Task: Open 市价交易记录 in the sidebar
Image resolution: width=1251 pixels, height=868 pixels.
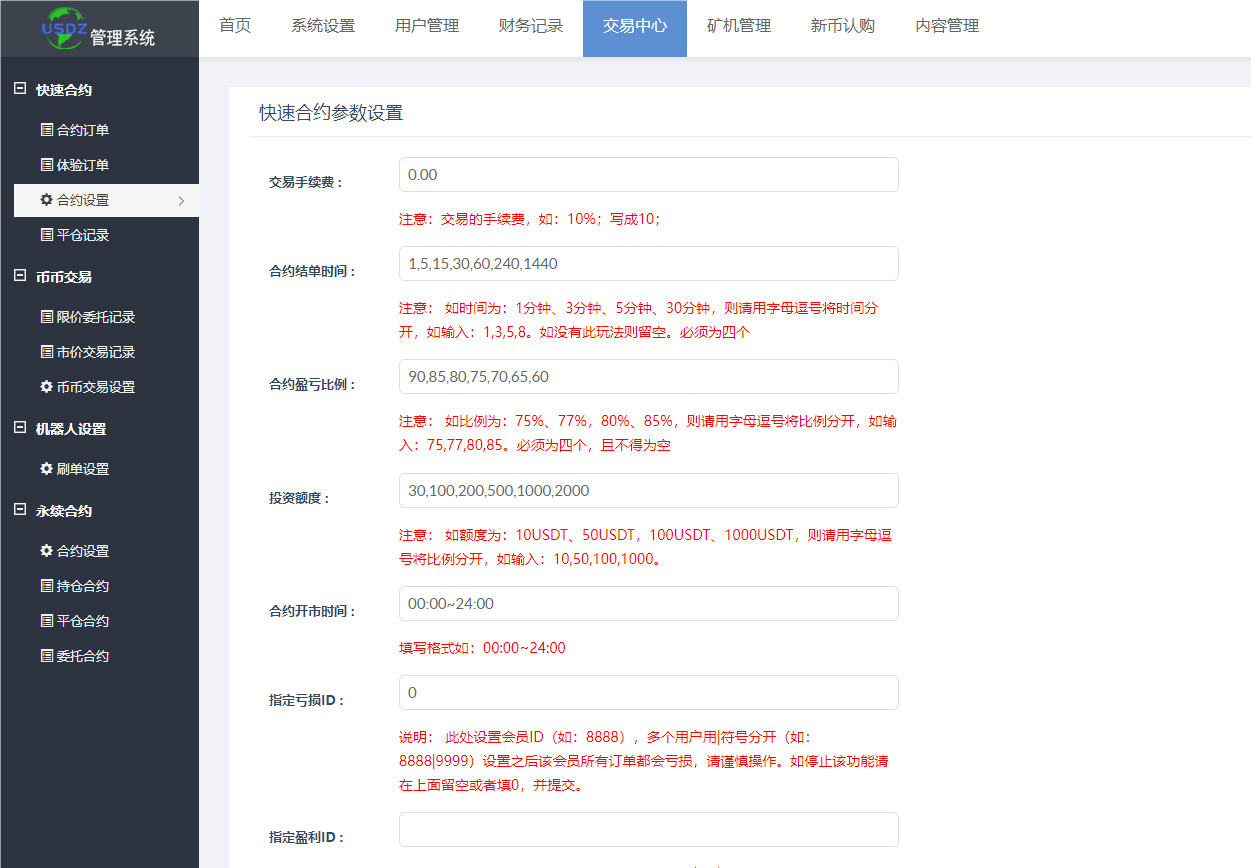Action: [x=96, y=352]
